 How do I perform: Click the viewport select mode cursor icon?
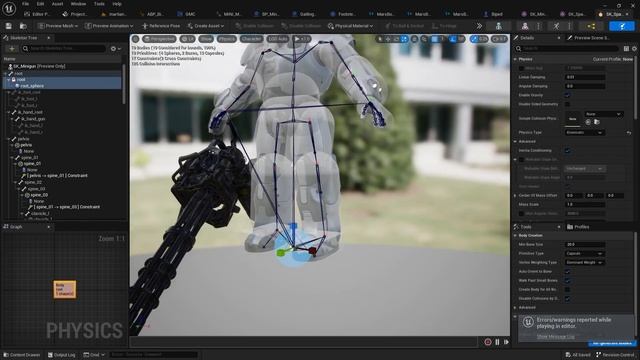[380, 39]
